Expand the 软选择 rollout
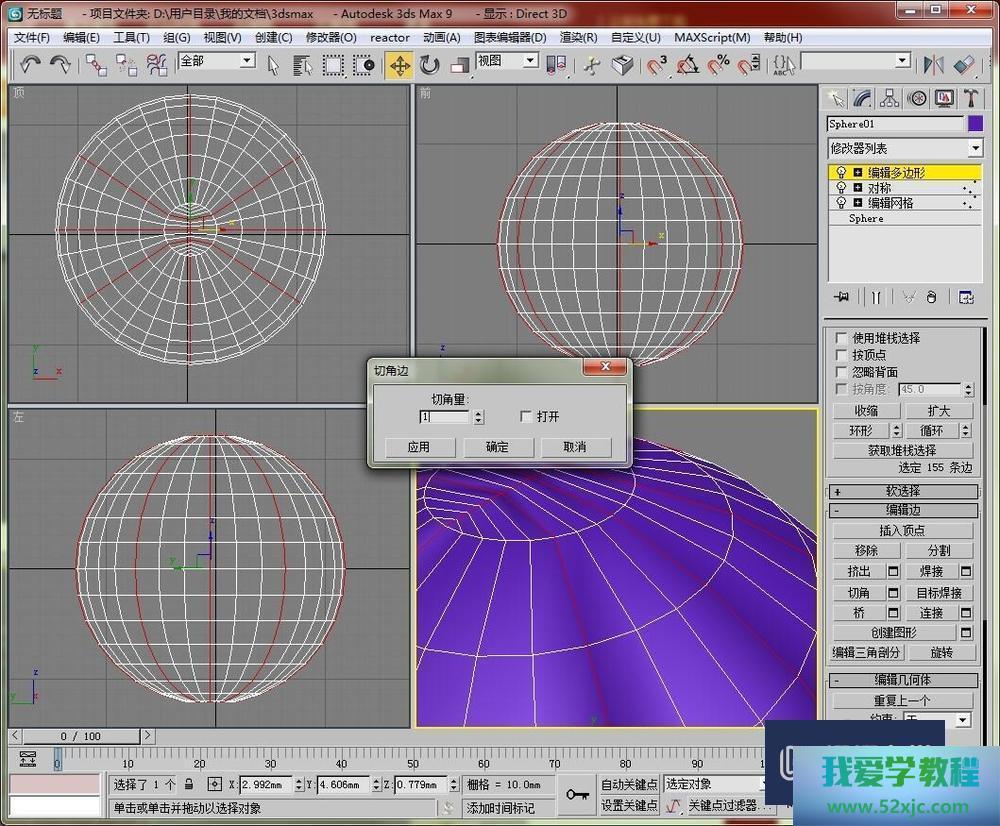Viewport: 1000px width, 826px height. [x=902, y=491]
